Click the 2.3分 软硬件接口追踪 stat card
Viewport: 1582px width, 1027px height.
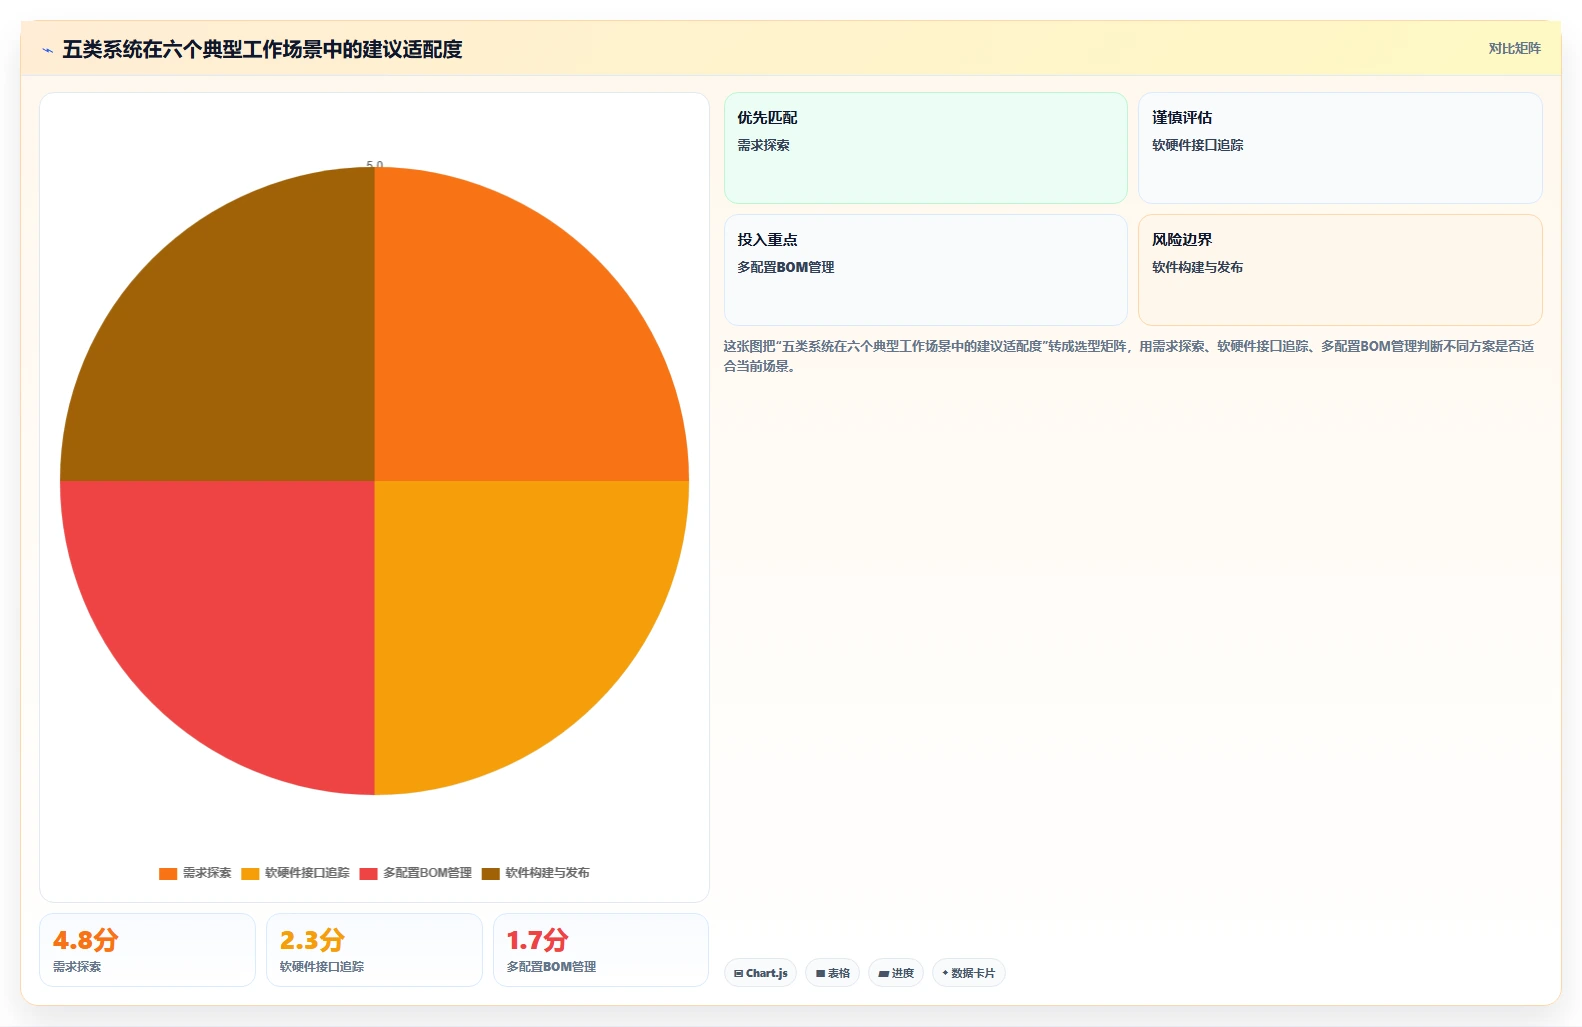tap(374, 950)
